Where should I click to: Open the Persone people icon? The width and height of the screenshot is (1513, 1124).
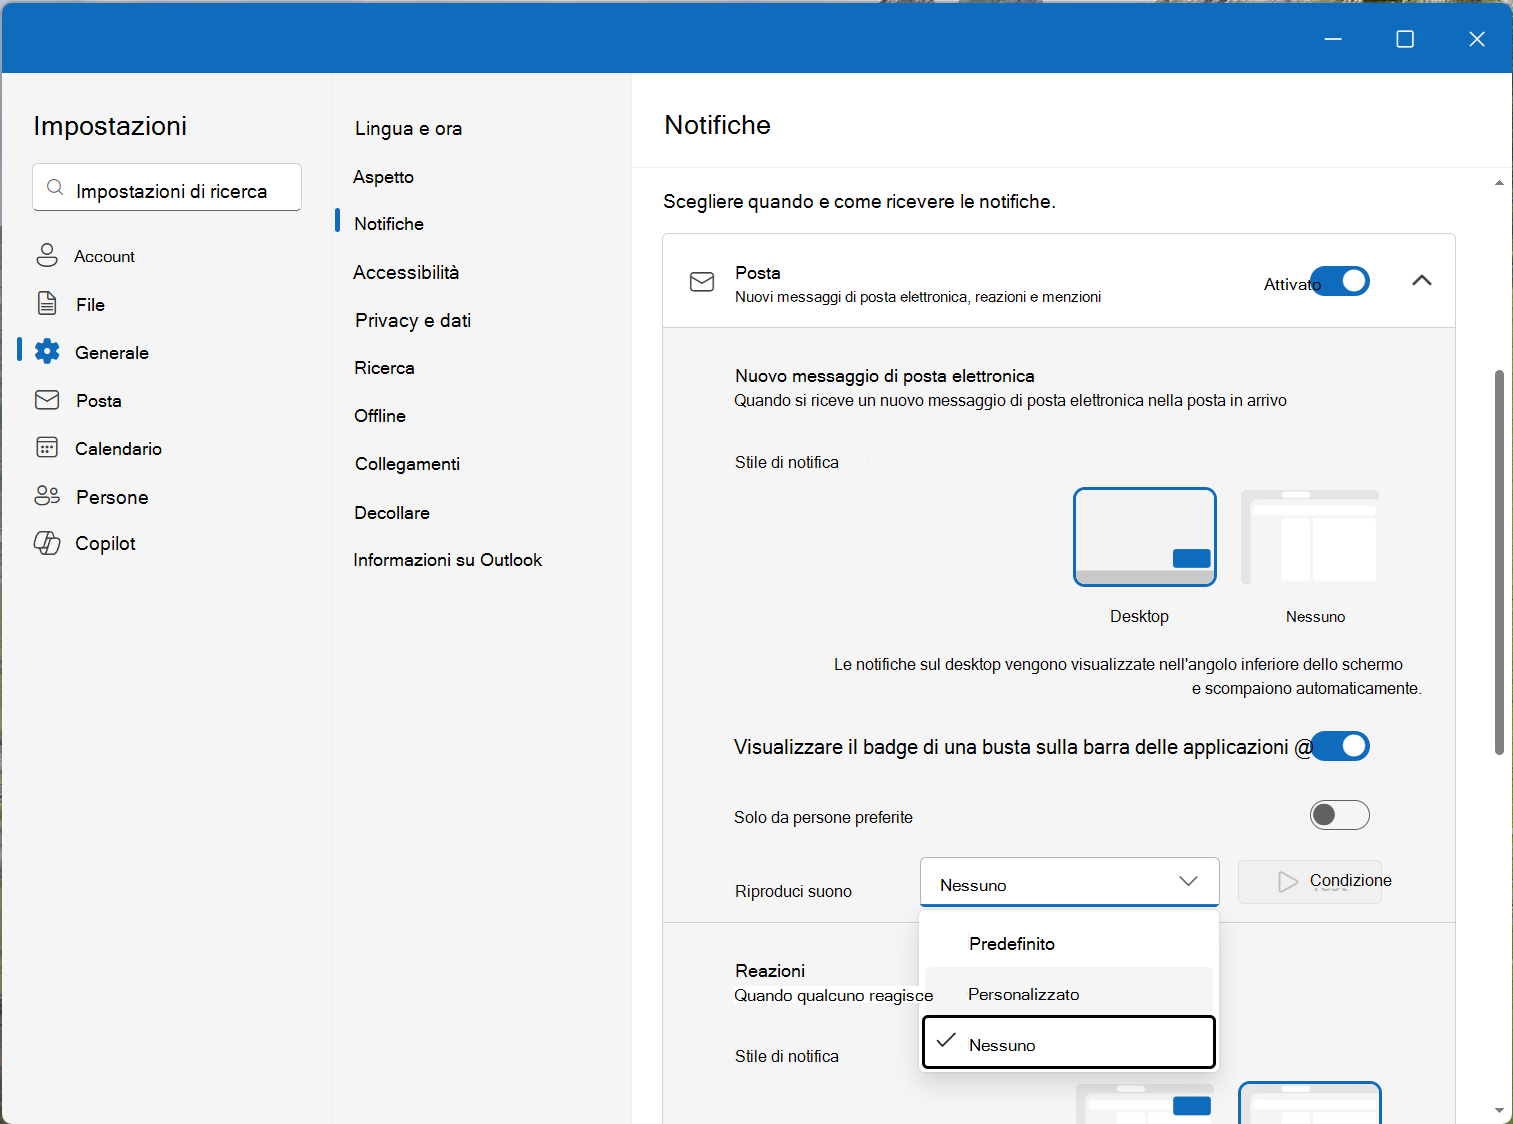click(x=47, y=495)
